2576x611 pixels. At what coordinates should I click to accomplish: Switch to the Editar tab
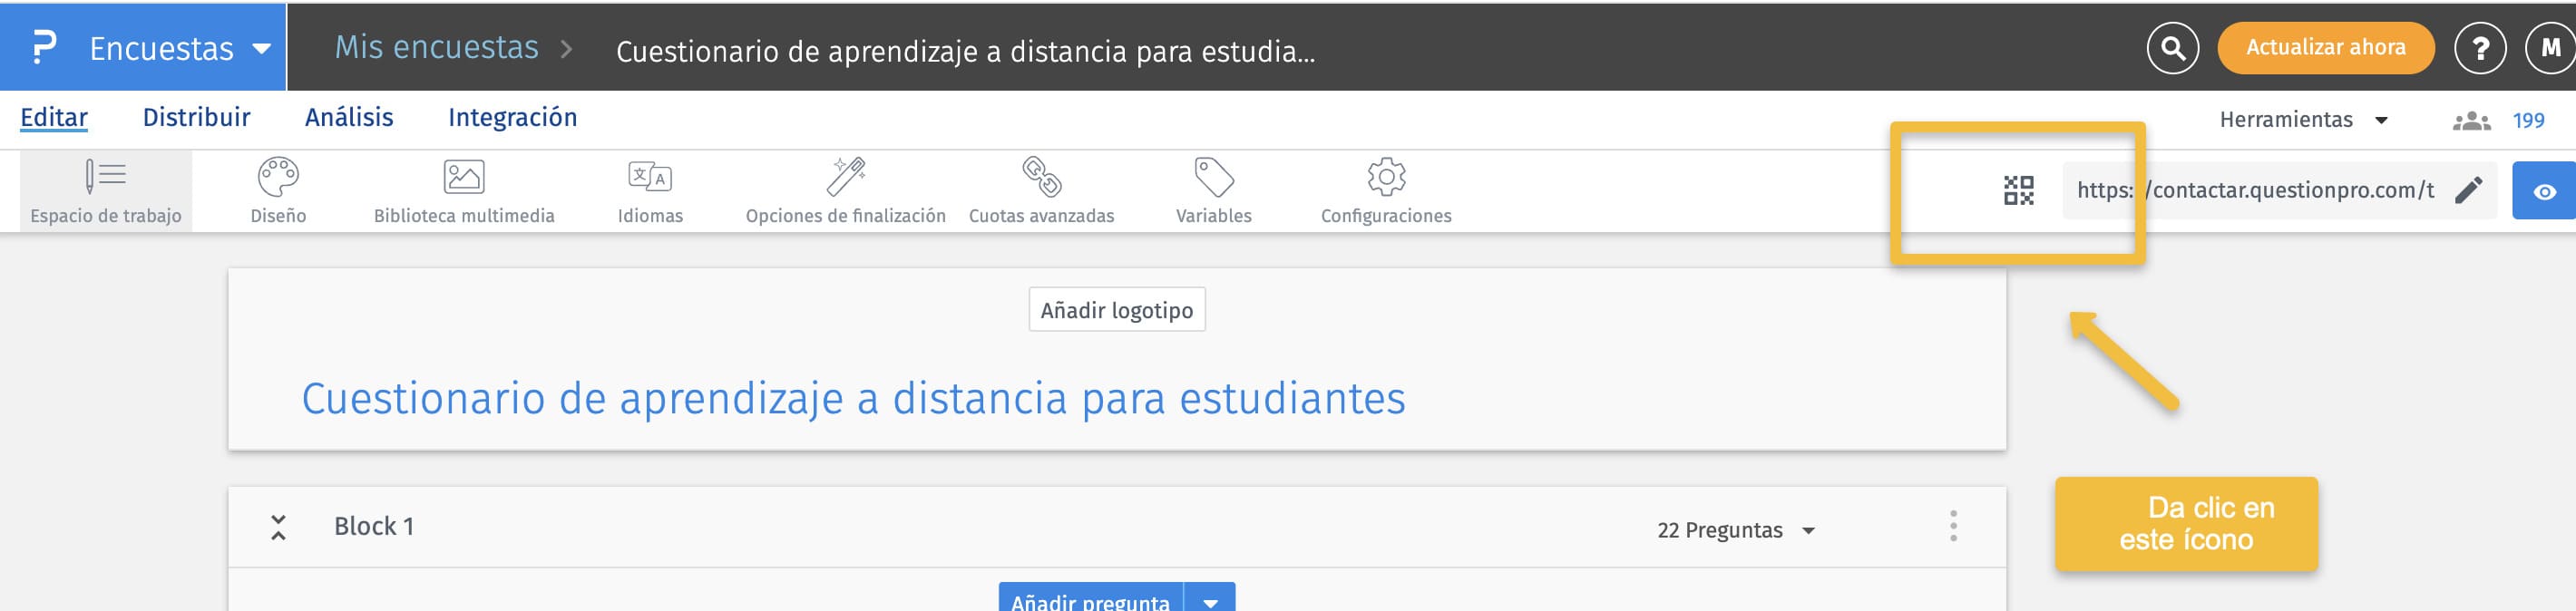click(x=54, y=118)
